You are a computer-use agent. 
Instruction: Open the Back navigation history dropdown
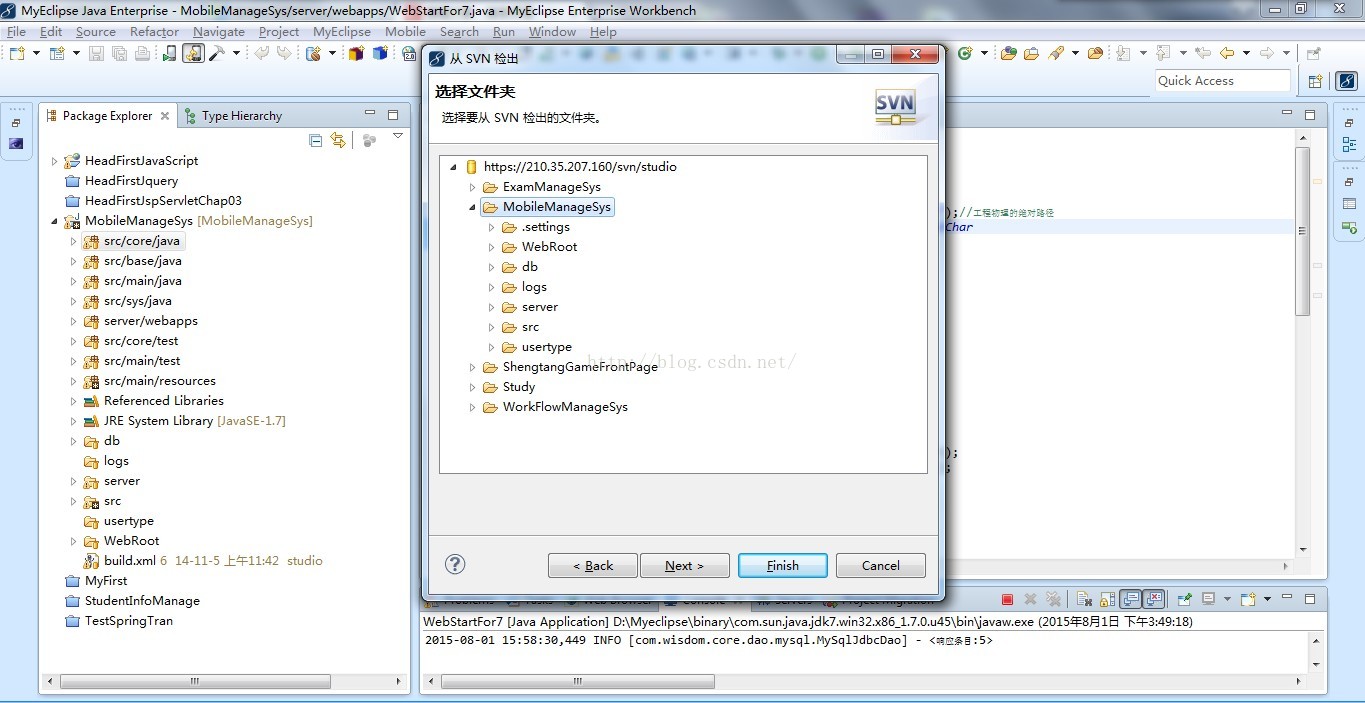click(x=1245, y=53)
